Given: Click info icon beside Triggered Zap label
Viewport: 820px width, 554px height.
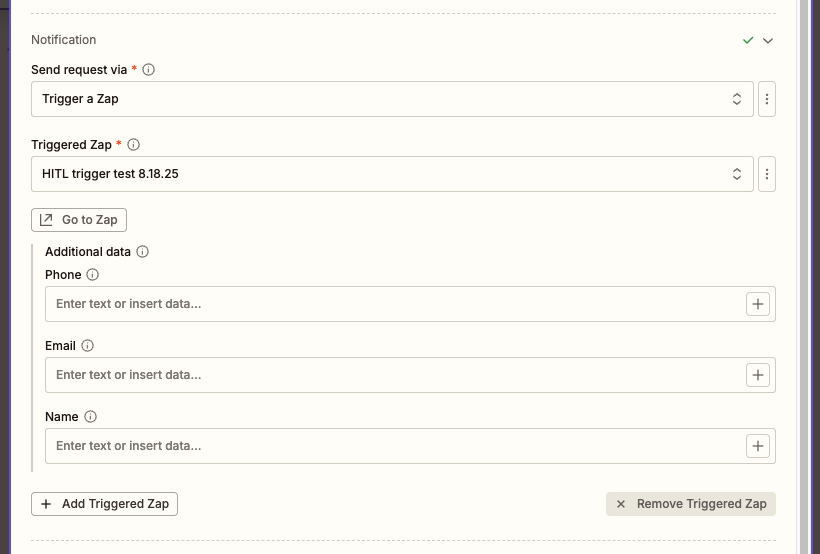Looking at the screenshot, I should click(x=134, y=145).
